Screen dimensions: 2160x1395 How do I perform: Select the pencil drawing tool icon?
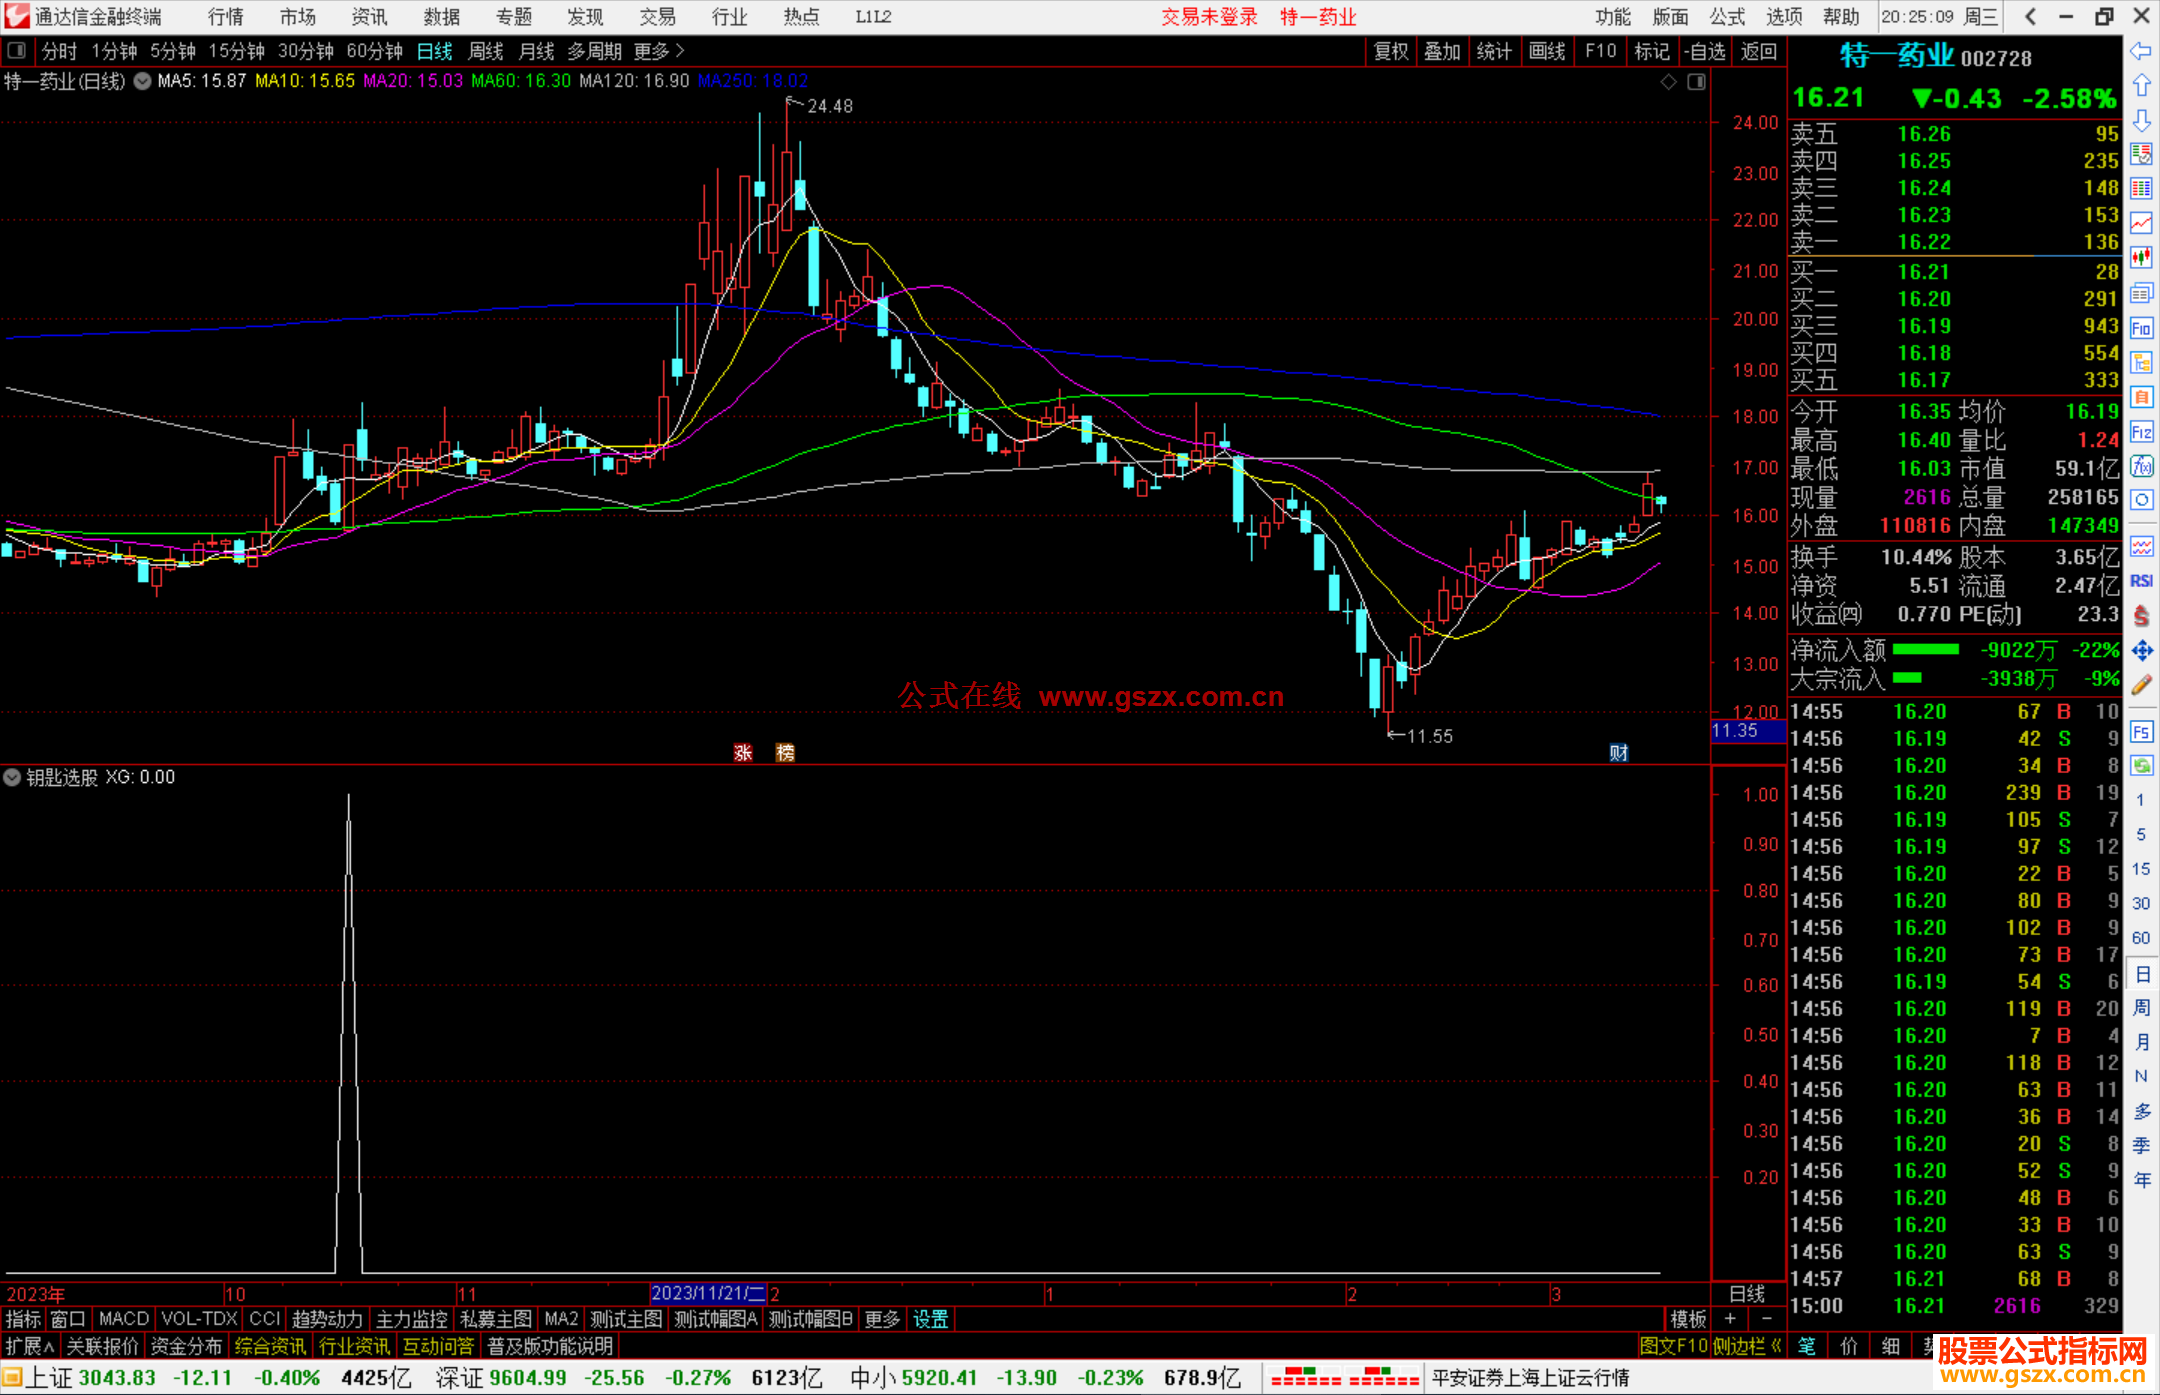point(2141,686)
